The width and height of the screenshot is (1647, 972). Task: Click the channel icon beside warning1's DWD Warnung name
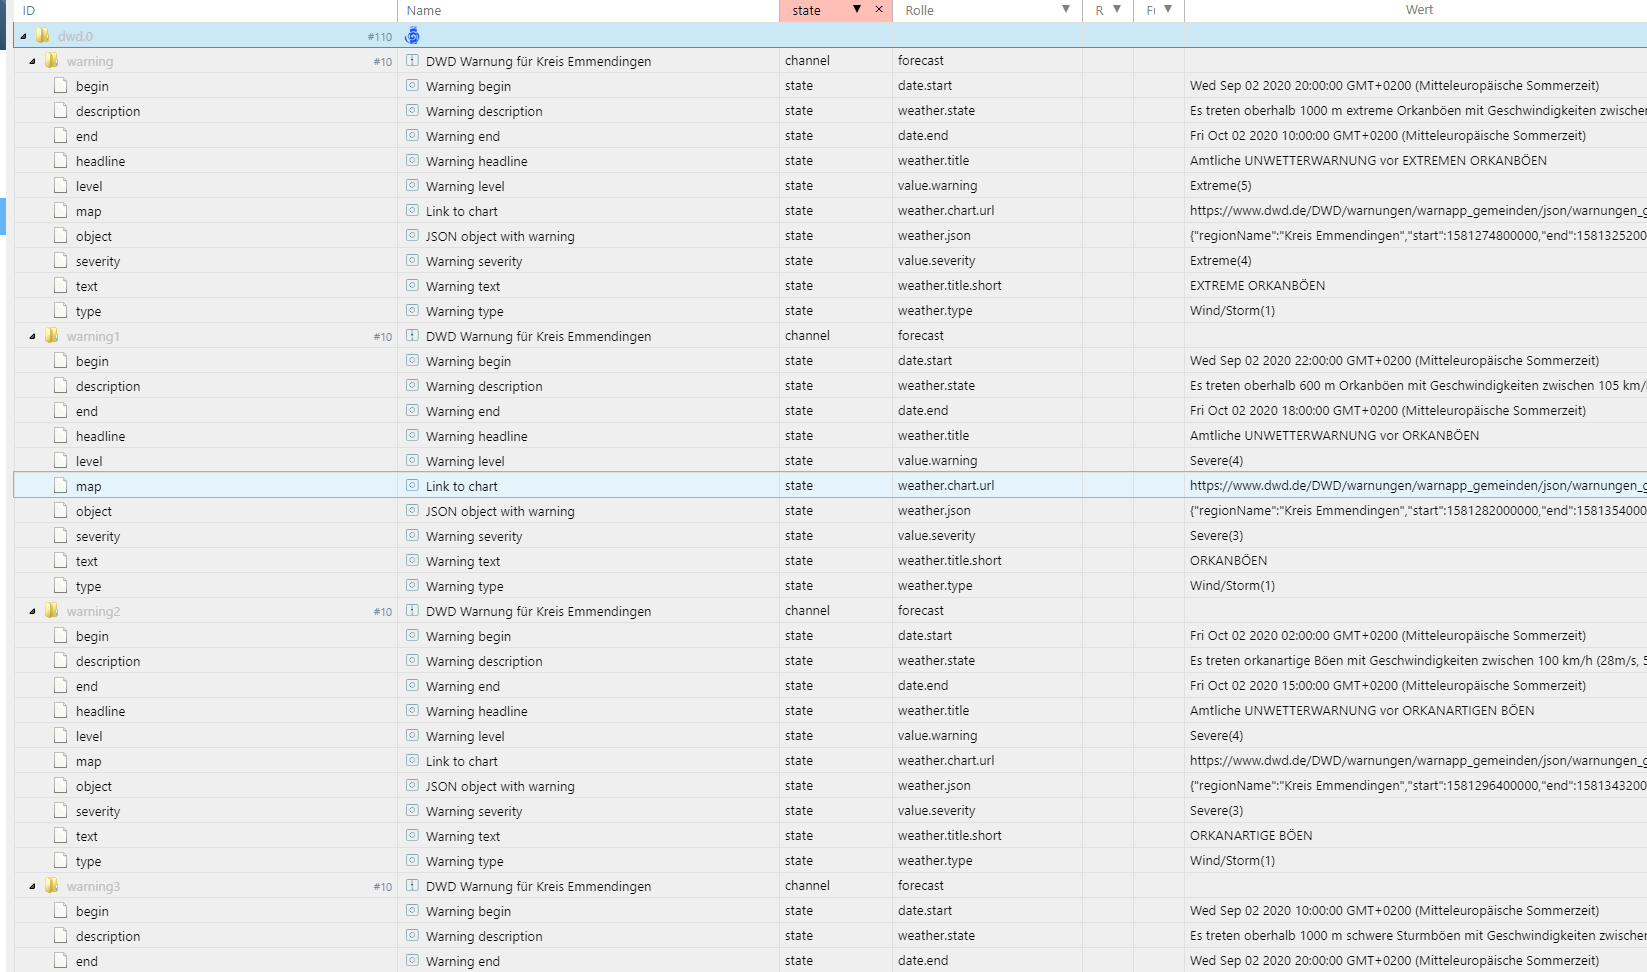tap(412, 336)
